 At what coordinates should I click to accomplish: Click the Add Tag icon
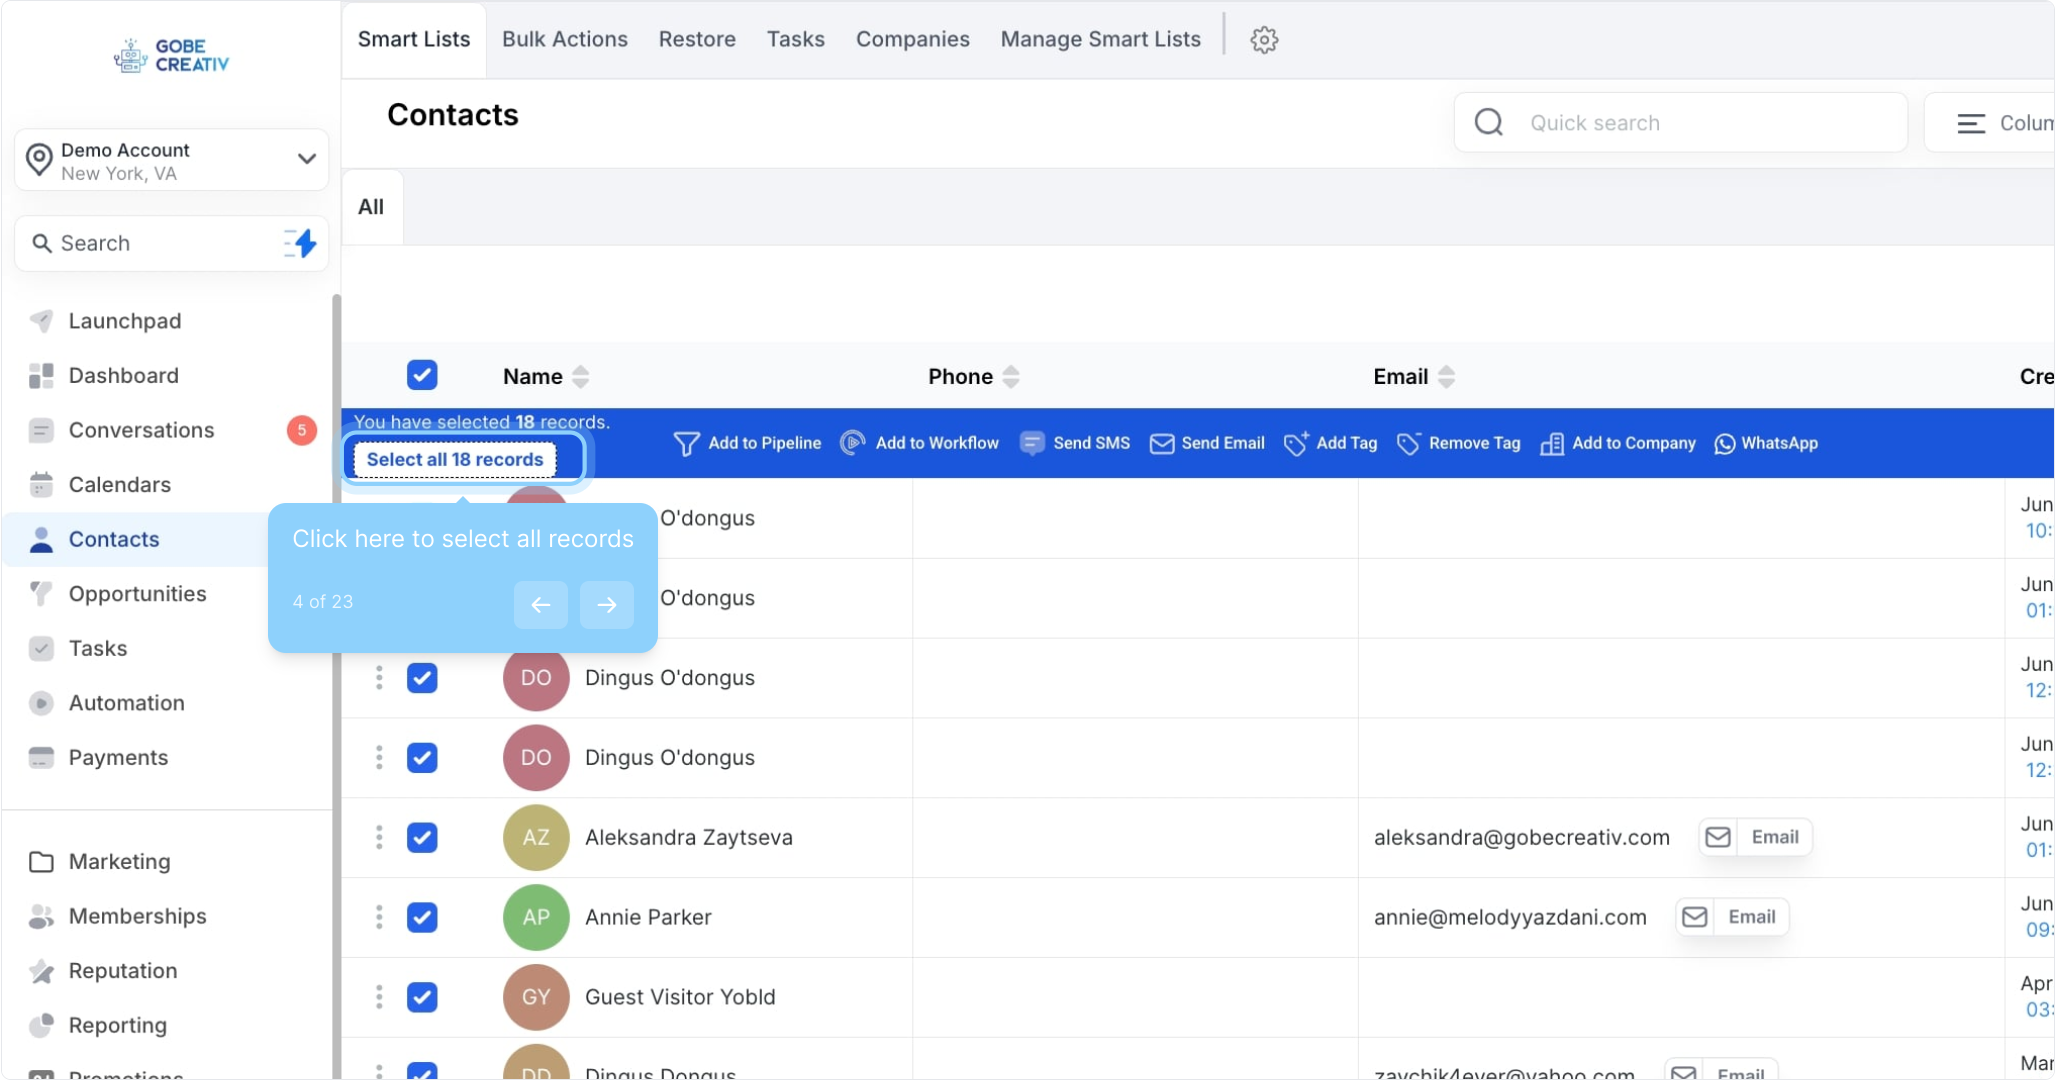click(1296, 444)
